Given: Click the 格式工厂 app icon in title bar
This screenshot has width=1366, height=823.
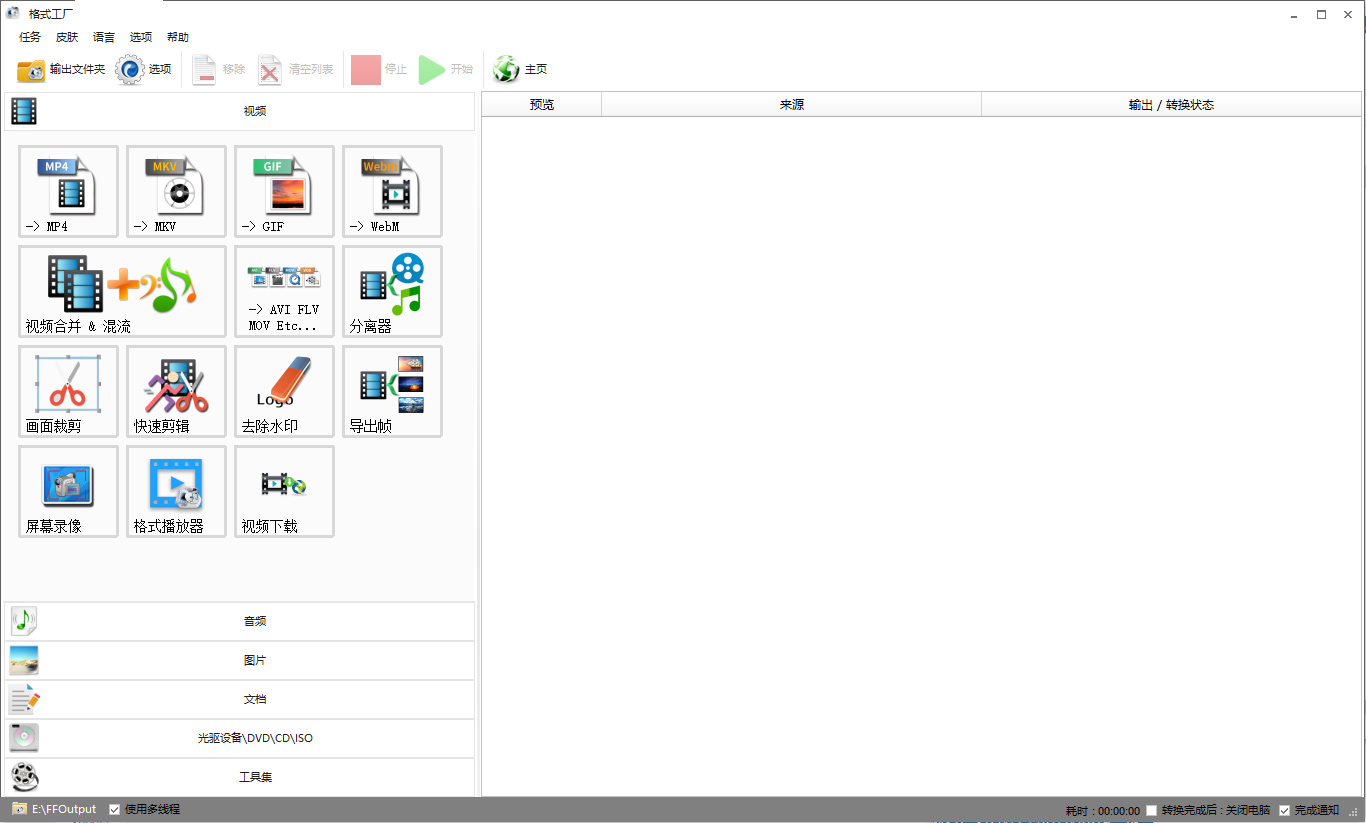Looking at the screenshot, I should click(13, 13).
